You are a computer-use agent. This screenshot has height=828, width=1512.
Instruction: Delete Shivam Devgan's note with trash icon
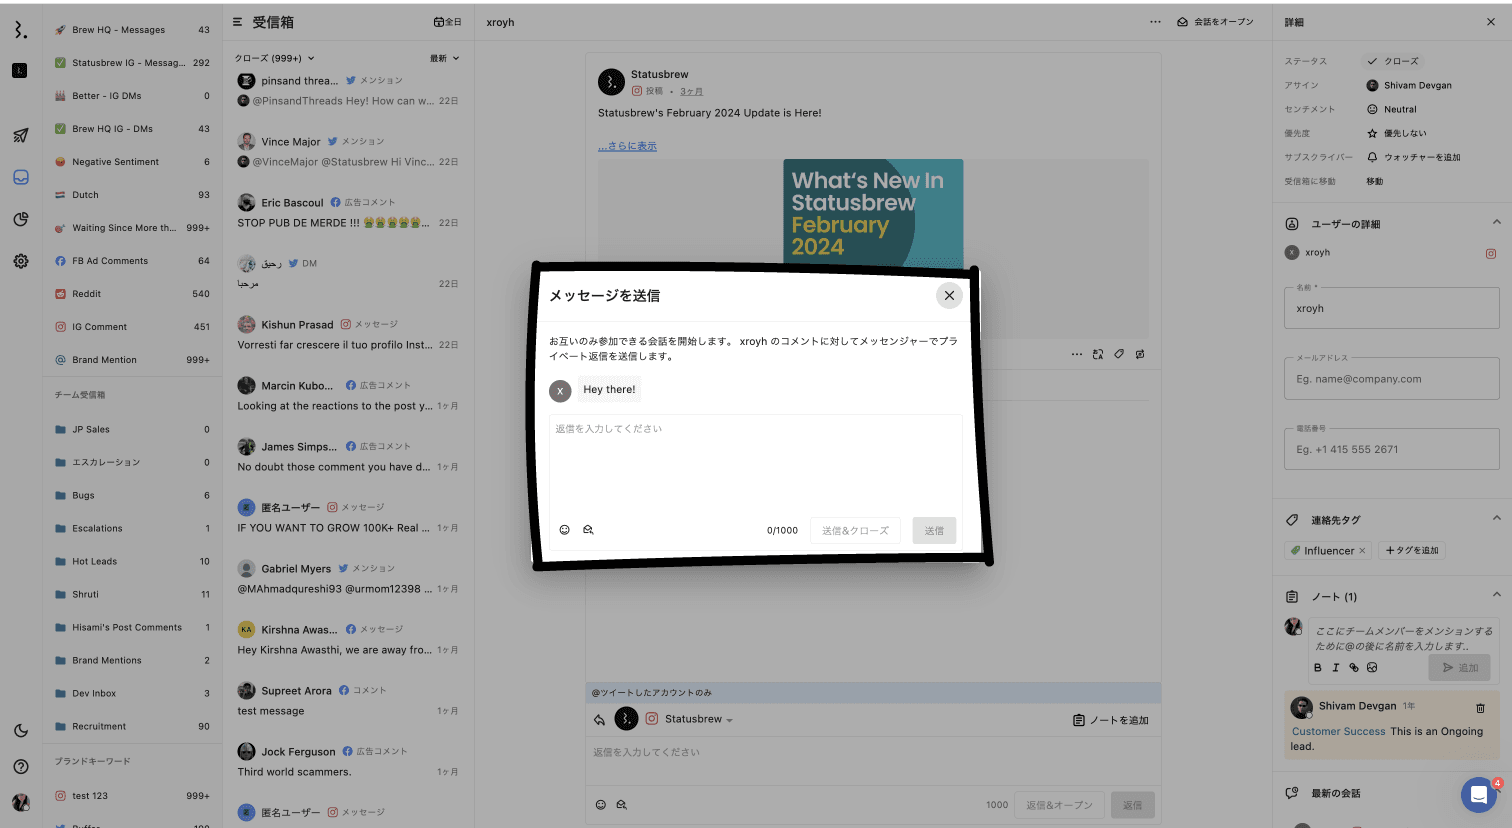coord(1480,708)
